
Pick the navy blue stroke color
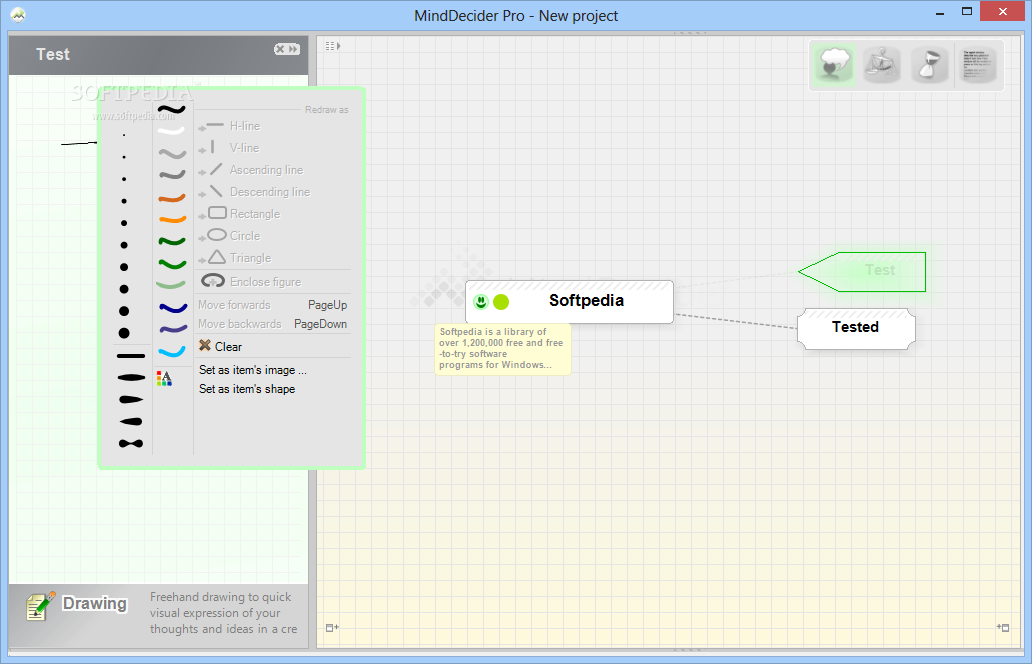172,307
